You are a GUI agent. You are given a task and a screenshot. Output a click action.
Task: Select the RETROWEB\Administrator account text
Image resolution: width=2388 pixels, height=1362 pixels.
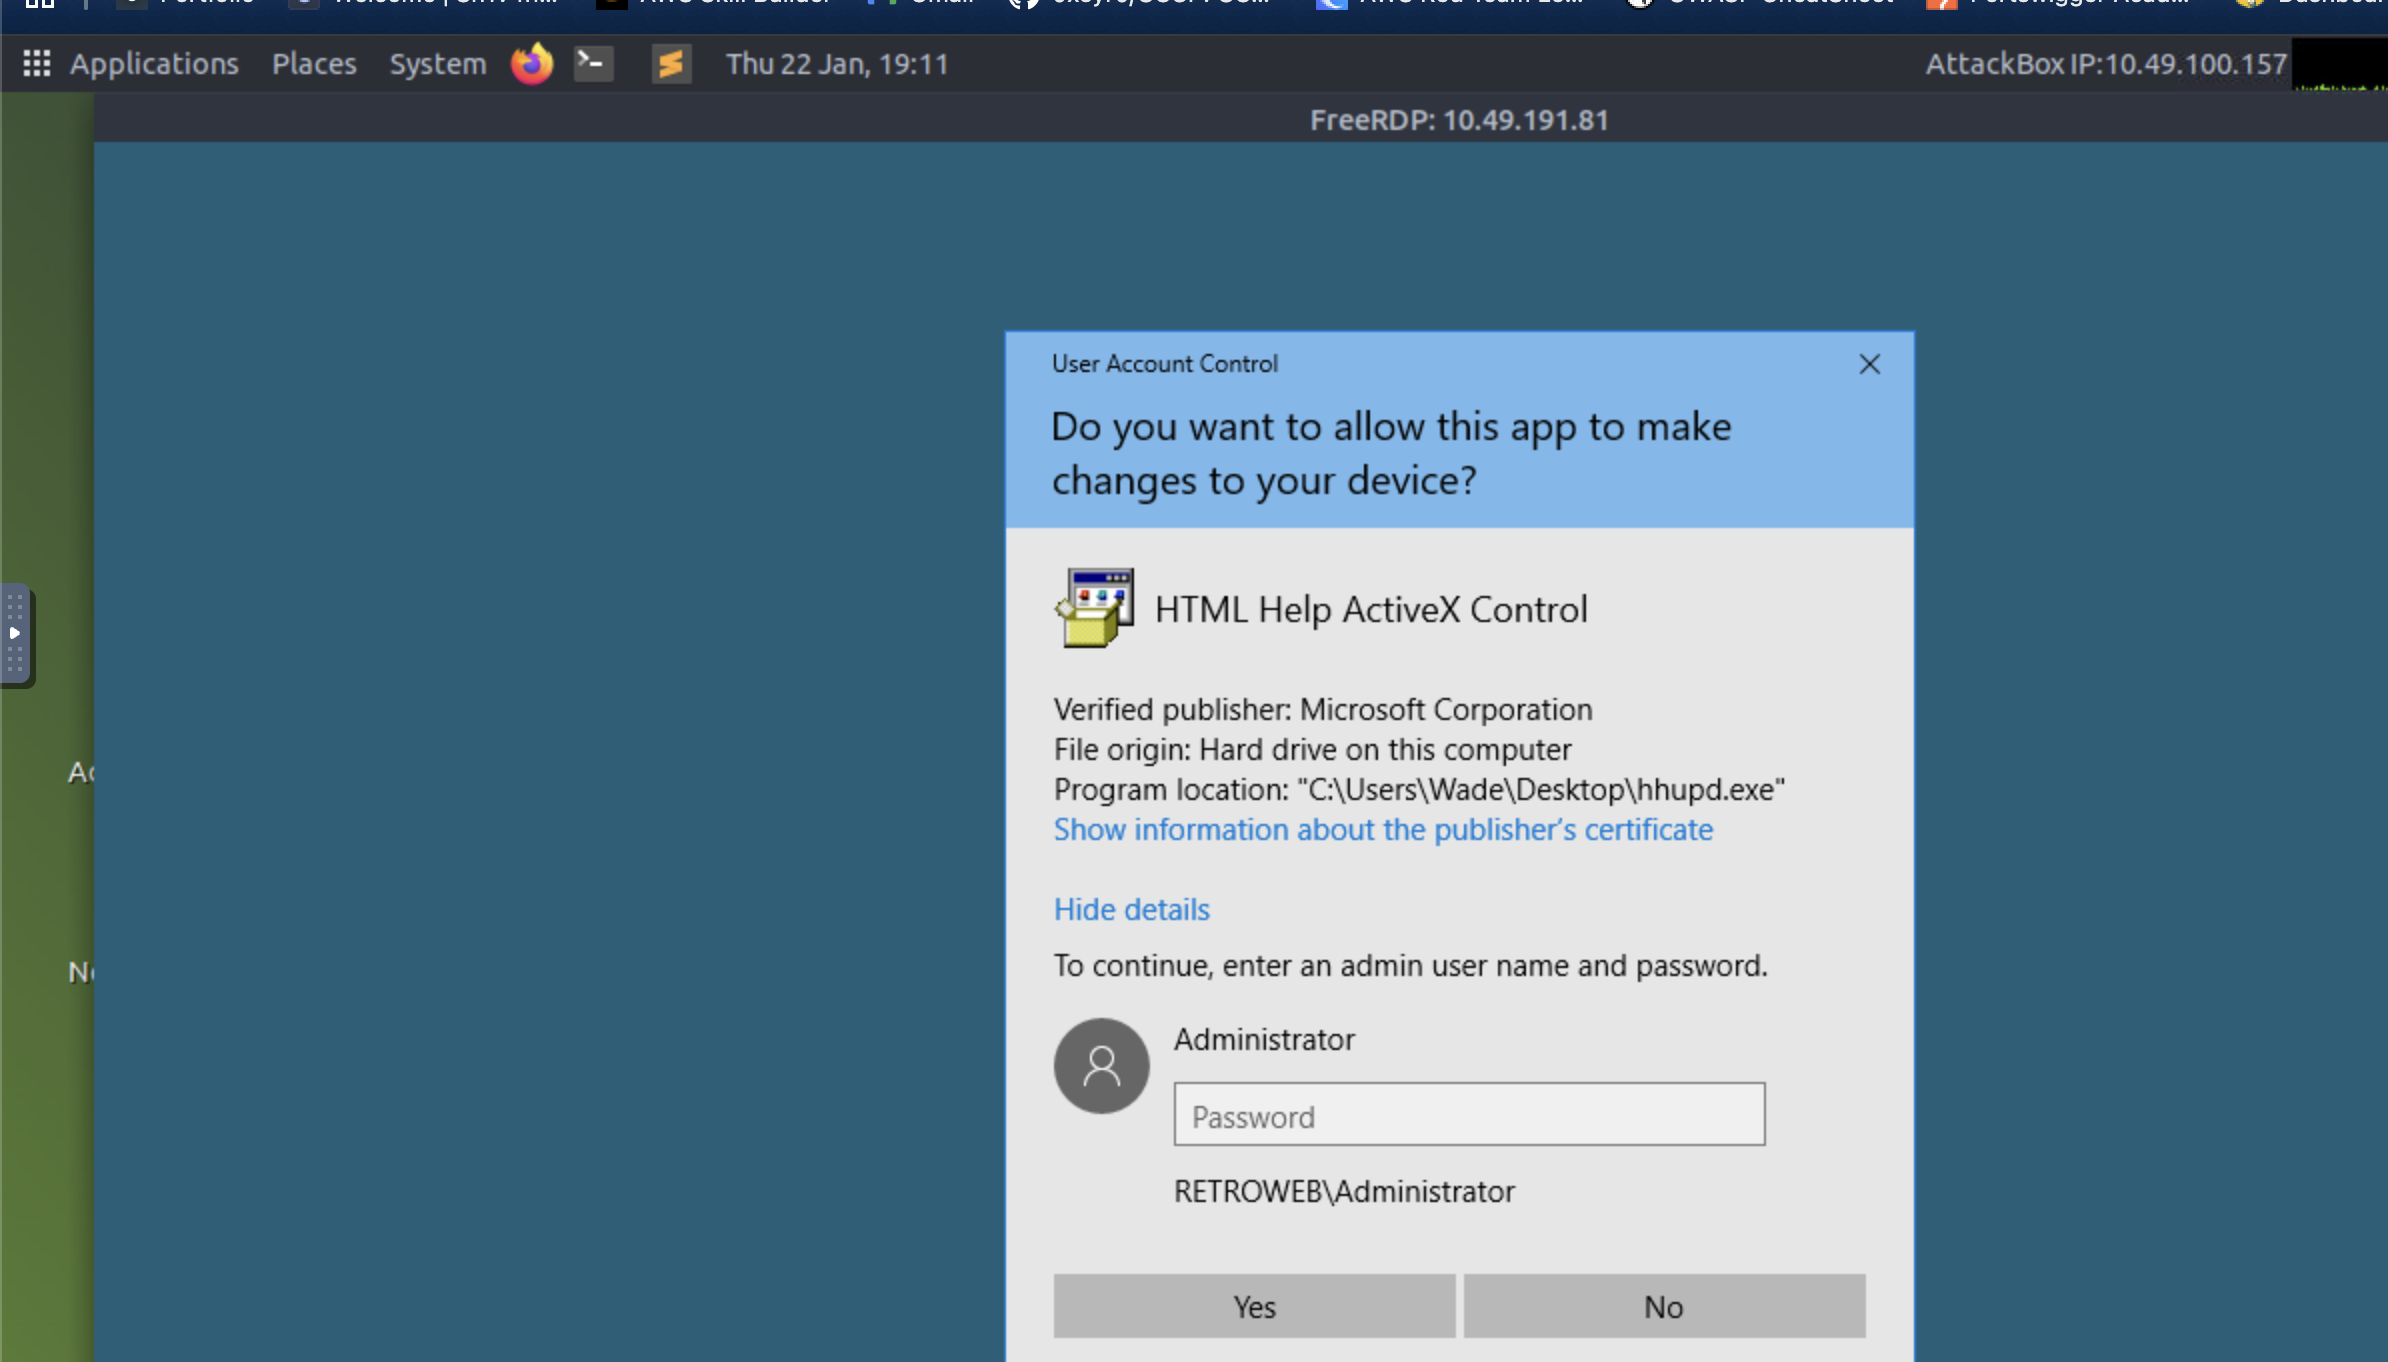1343,1191
